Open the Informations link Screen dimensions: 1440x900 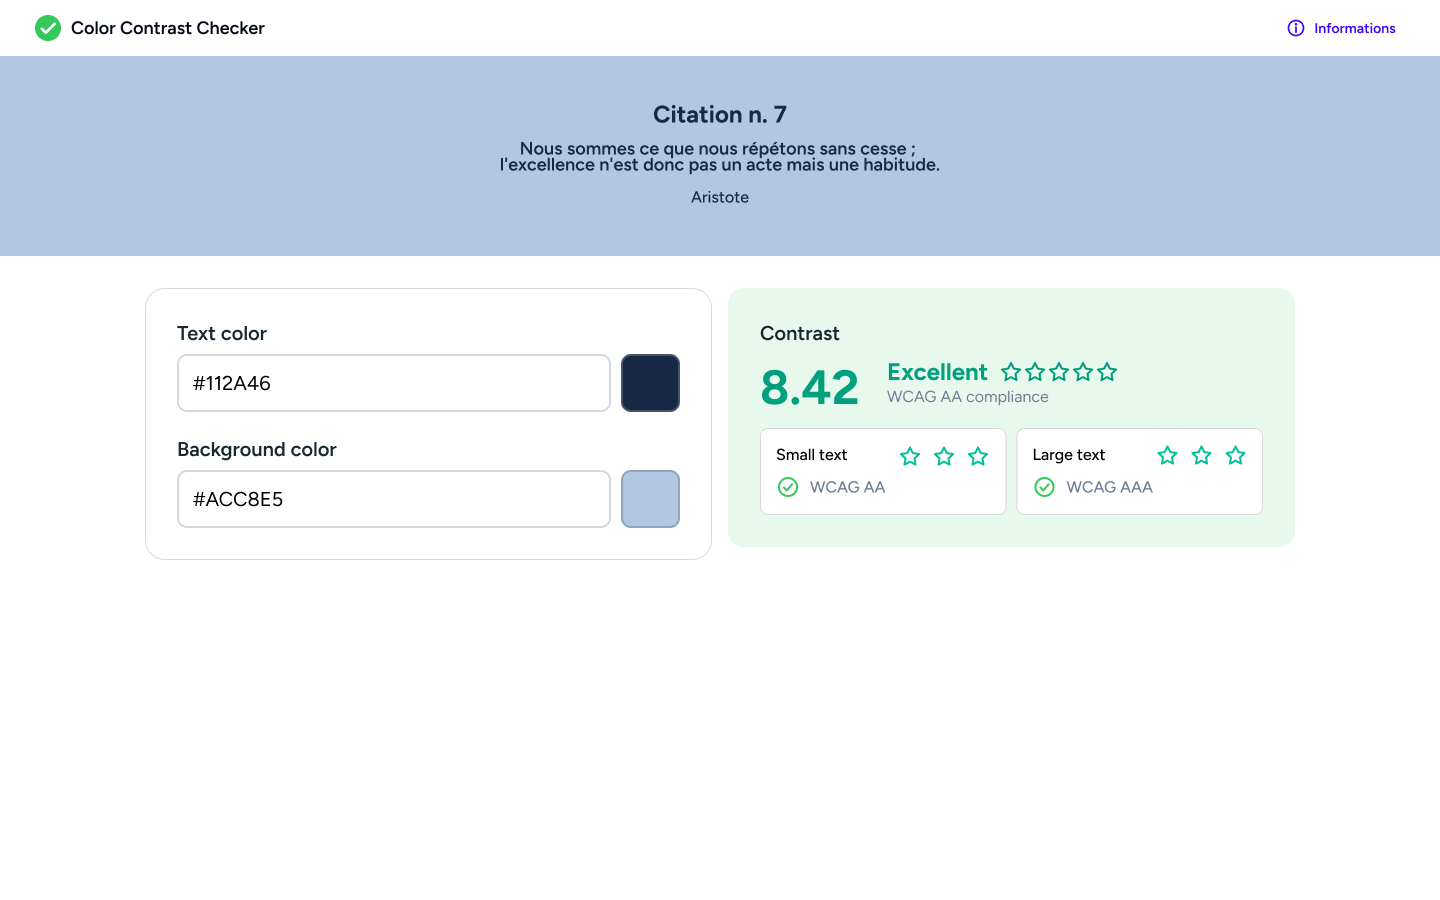coord(1354,28)
